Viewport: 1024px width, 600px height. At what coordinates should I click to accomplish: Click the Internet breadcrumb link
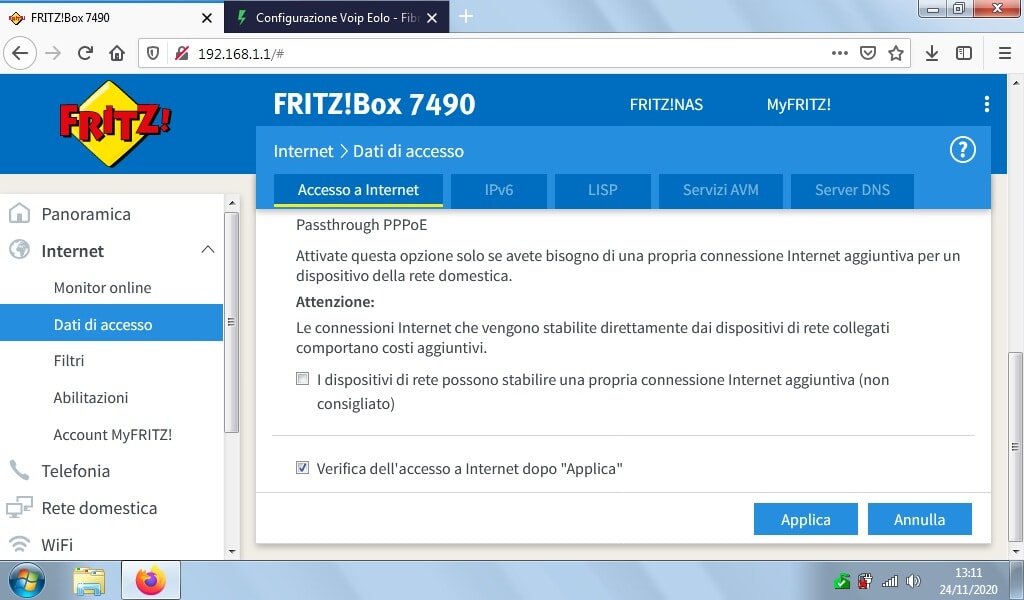coord(303,151)
